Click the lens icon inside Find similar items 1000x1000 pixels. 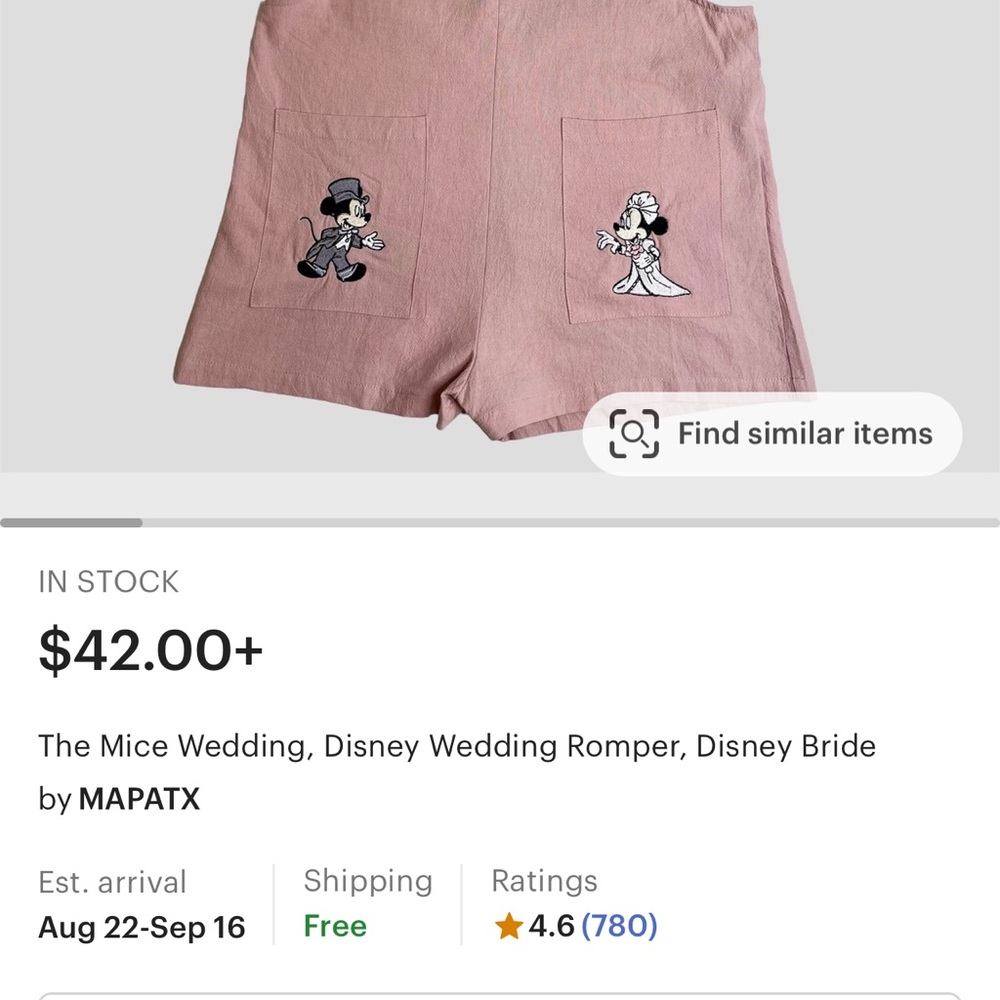tap(636, 433)
